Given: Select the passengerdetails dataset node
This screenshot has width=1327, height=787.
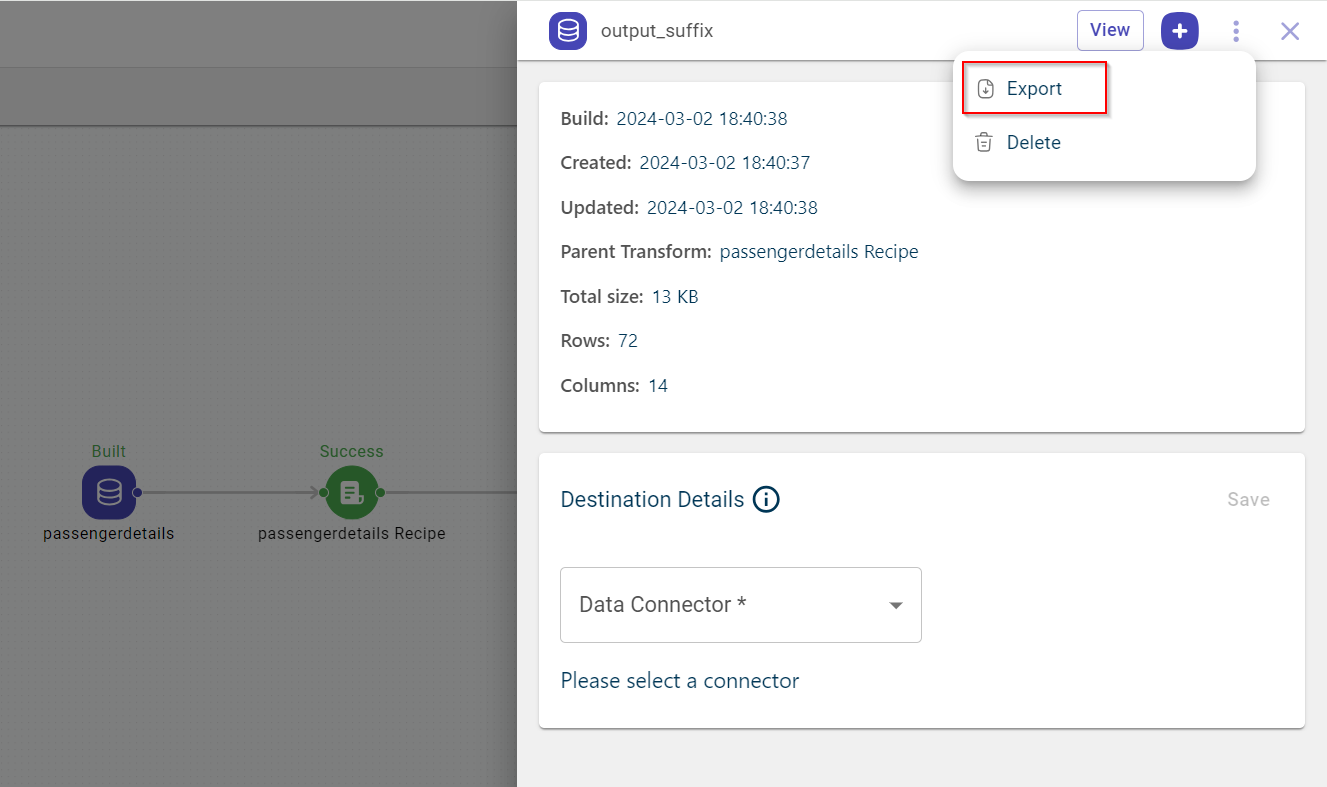Looking at the screenshot, I should [x=108, y=492].
